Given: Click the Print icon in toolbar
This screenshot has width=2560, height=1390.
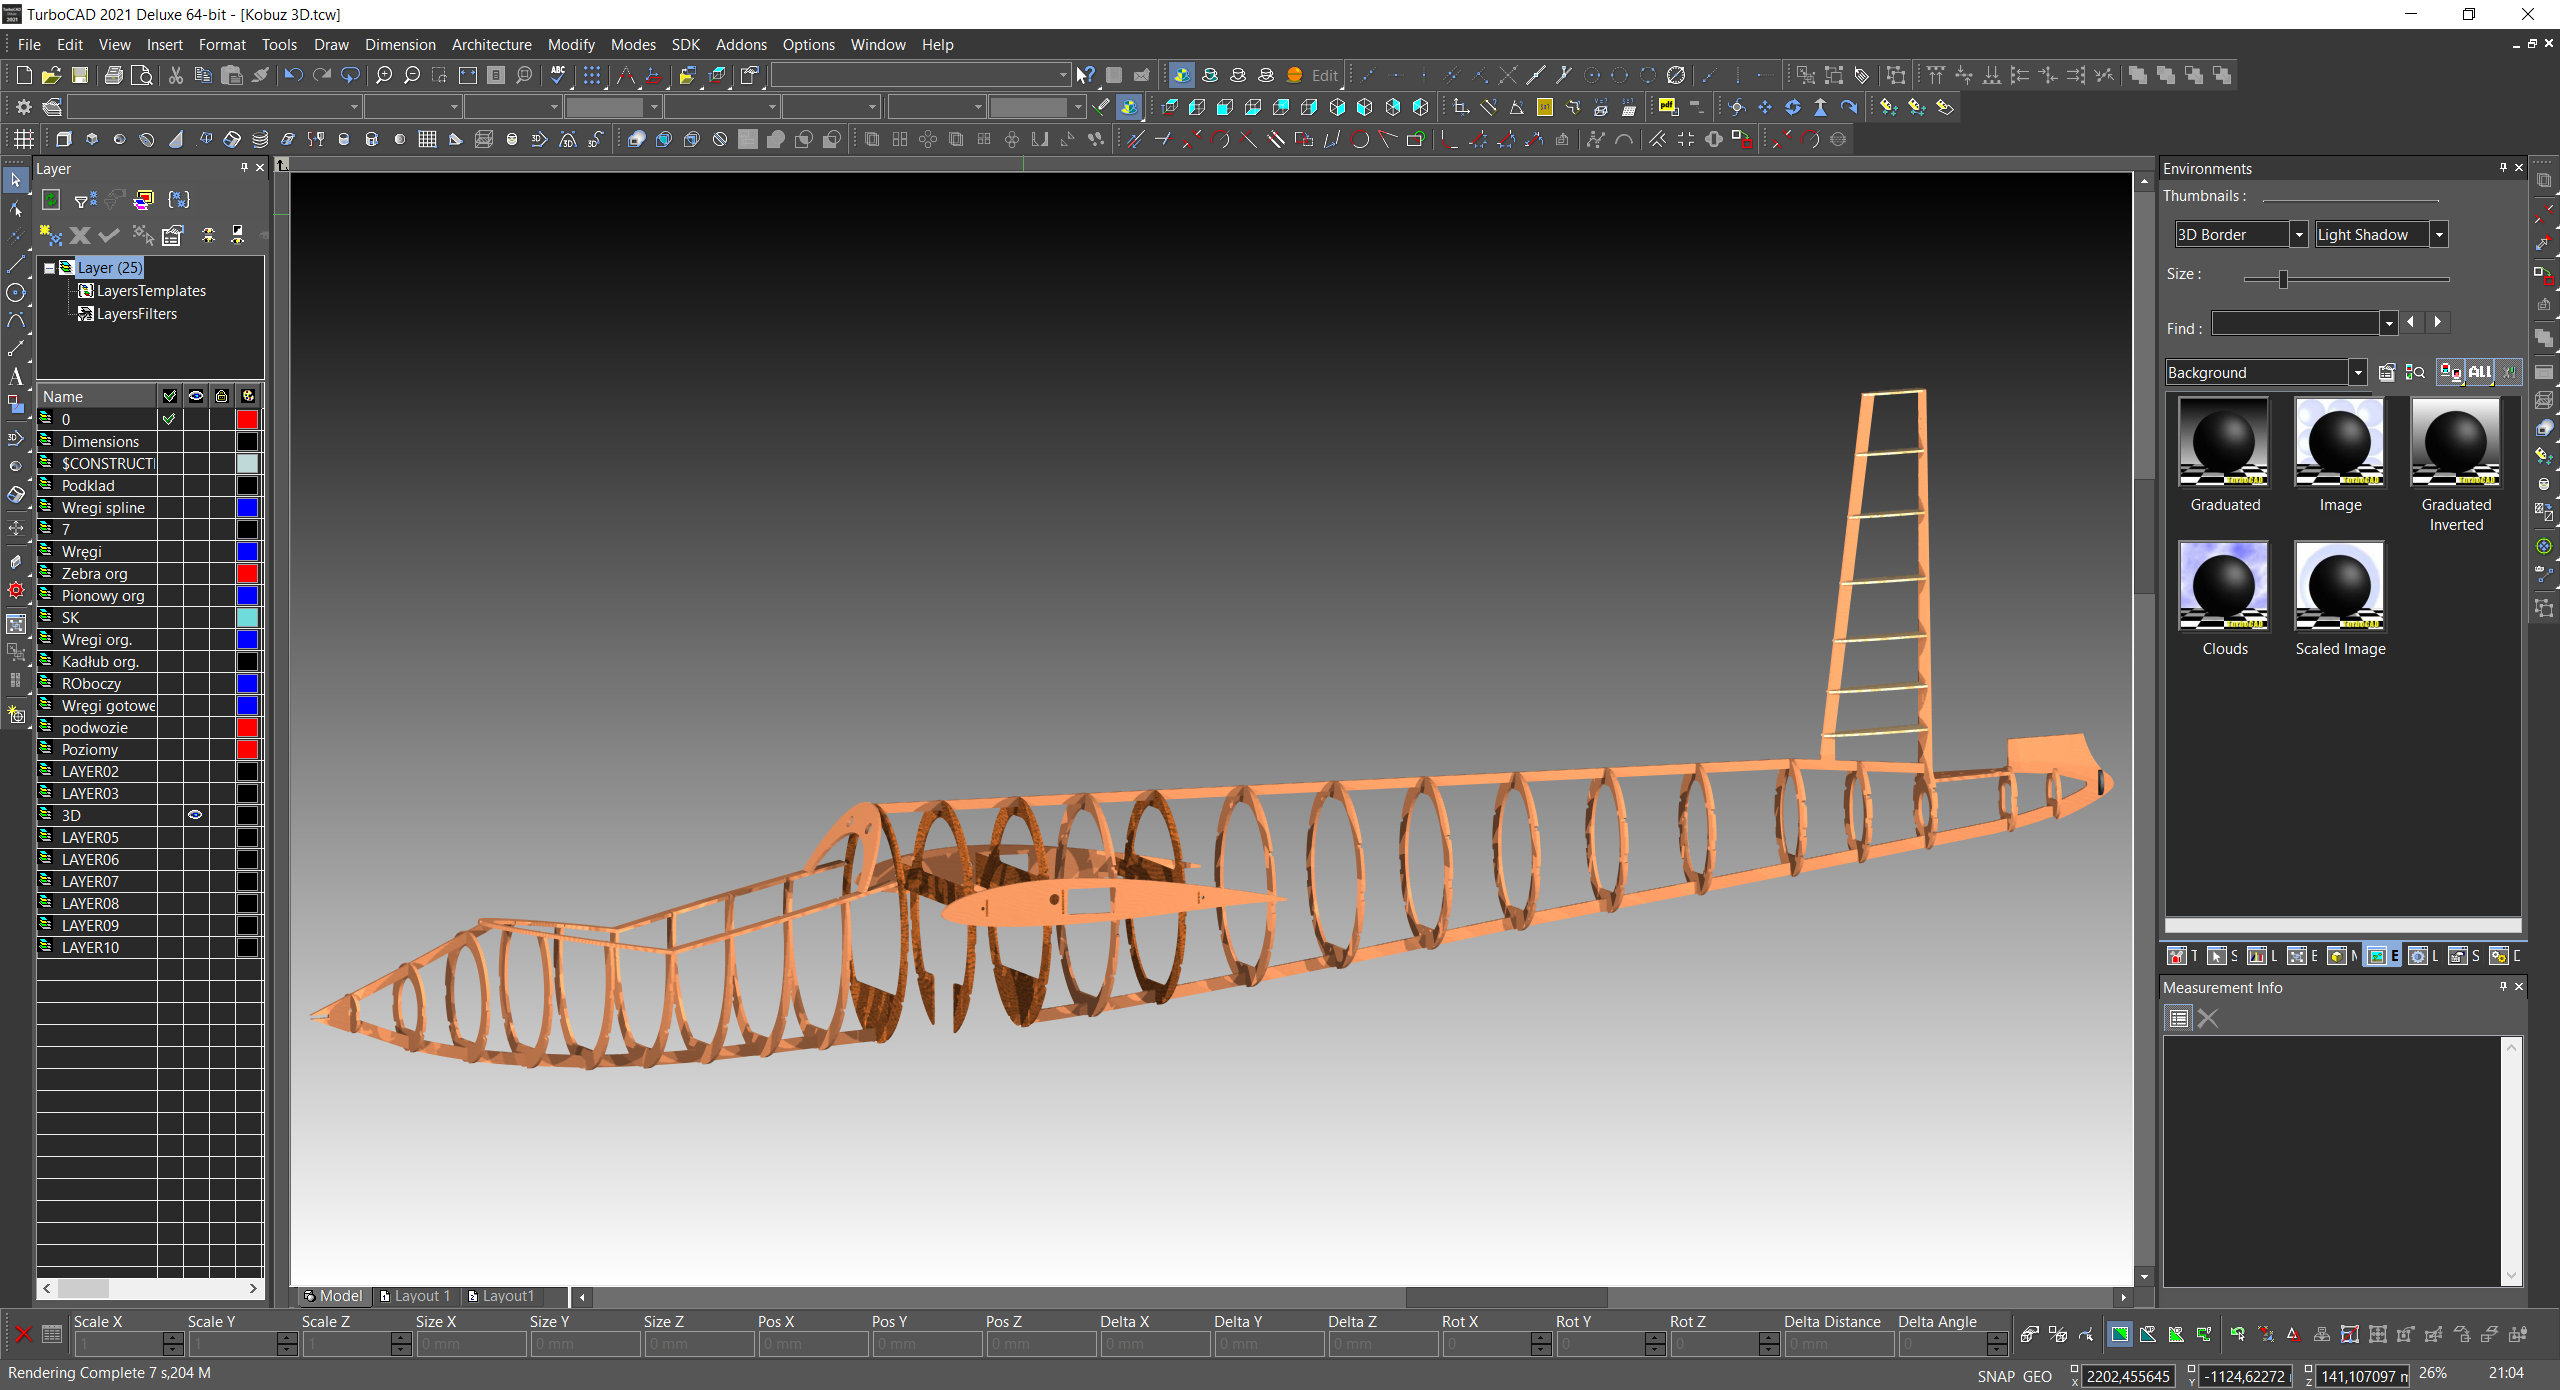Looking at the screenshot, I should coord(114,75).
